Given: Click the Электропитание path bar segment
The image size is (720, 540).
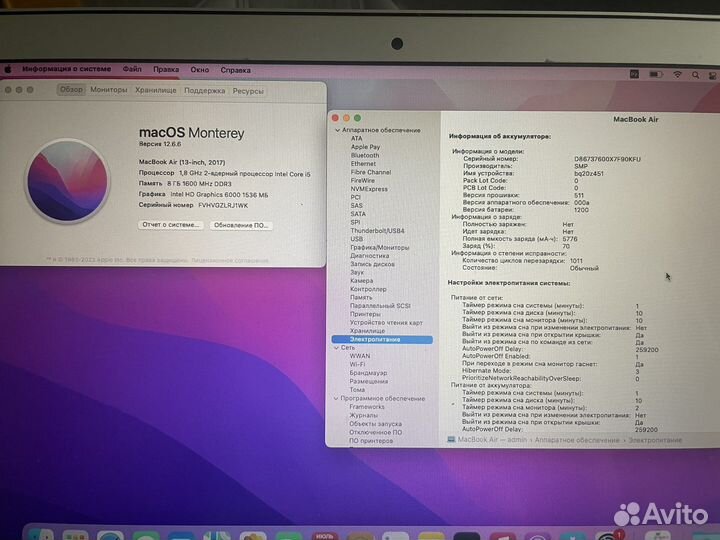Looking at the screenshot, I should pos(655,440).
